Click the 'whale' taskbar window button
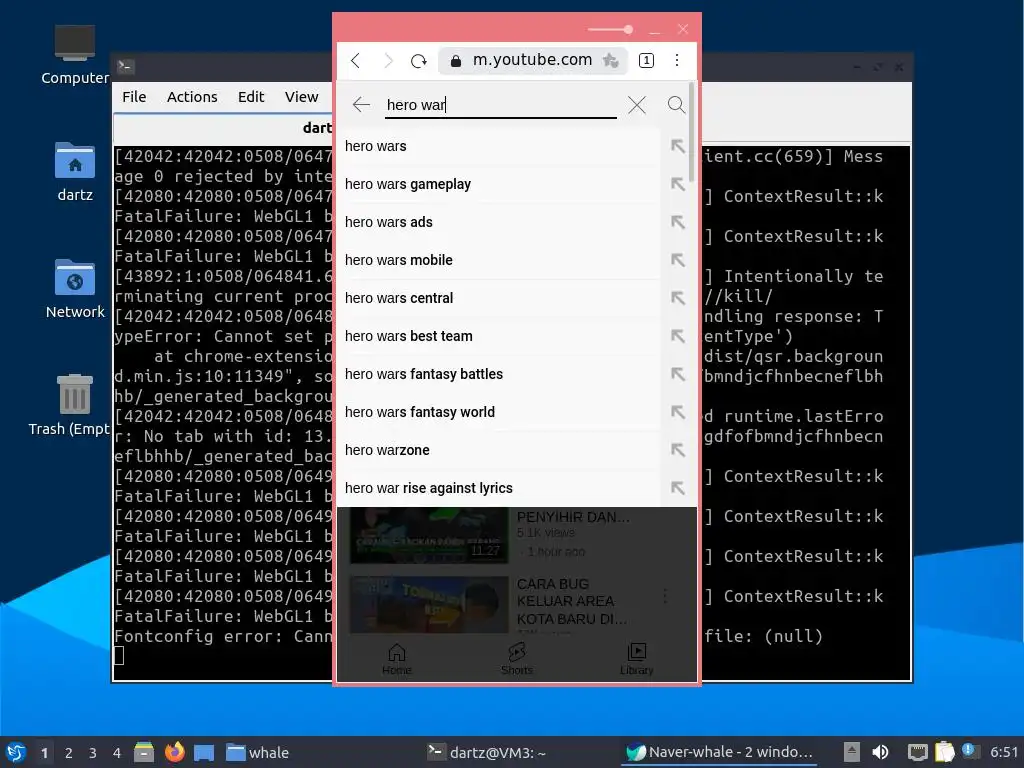This screenshot has height=768, width=1024. coord(257,752)
